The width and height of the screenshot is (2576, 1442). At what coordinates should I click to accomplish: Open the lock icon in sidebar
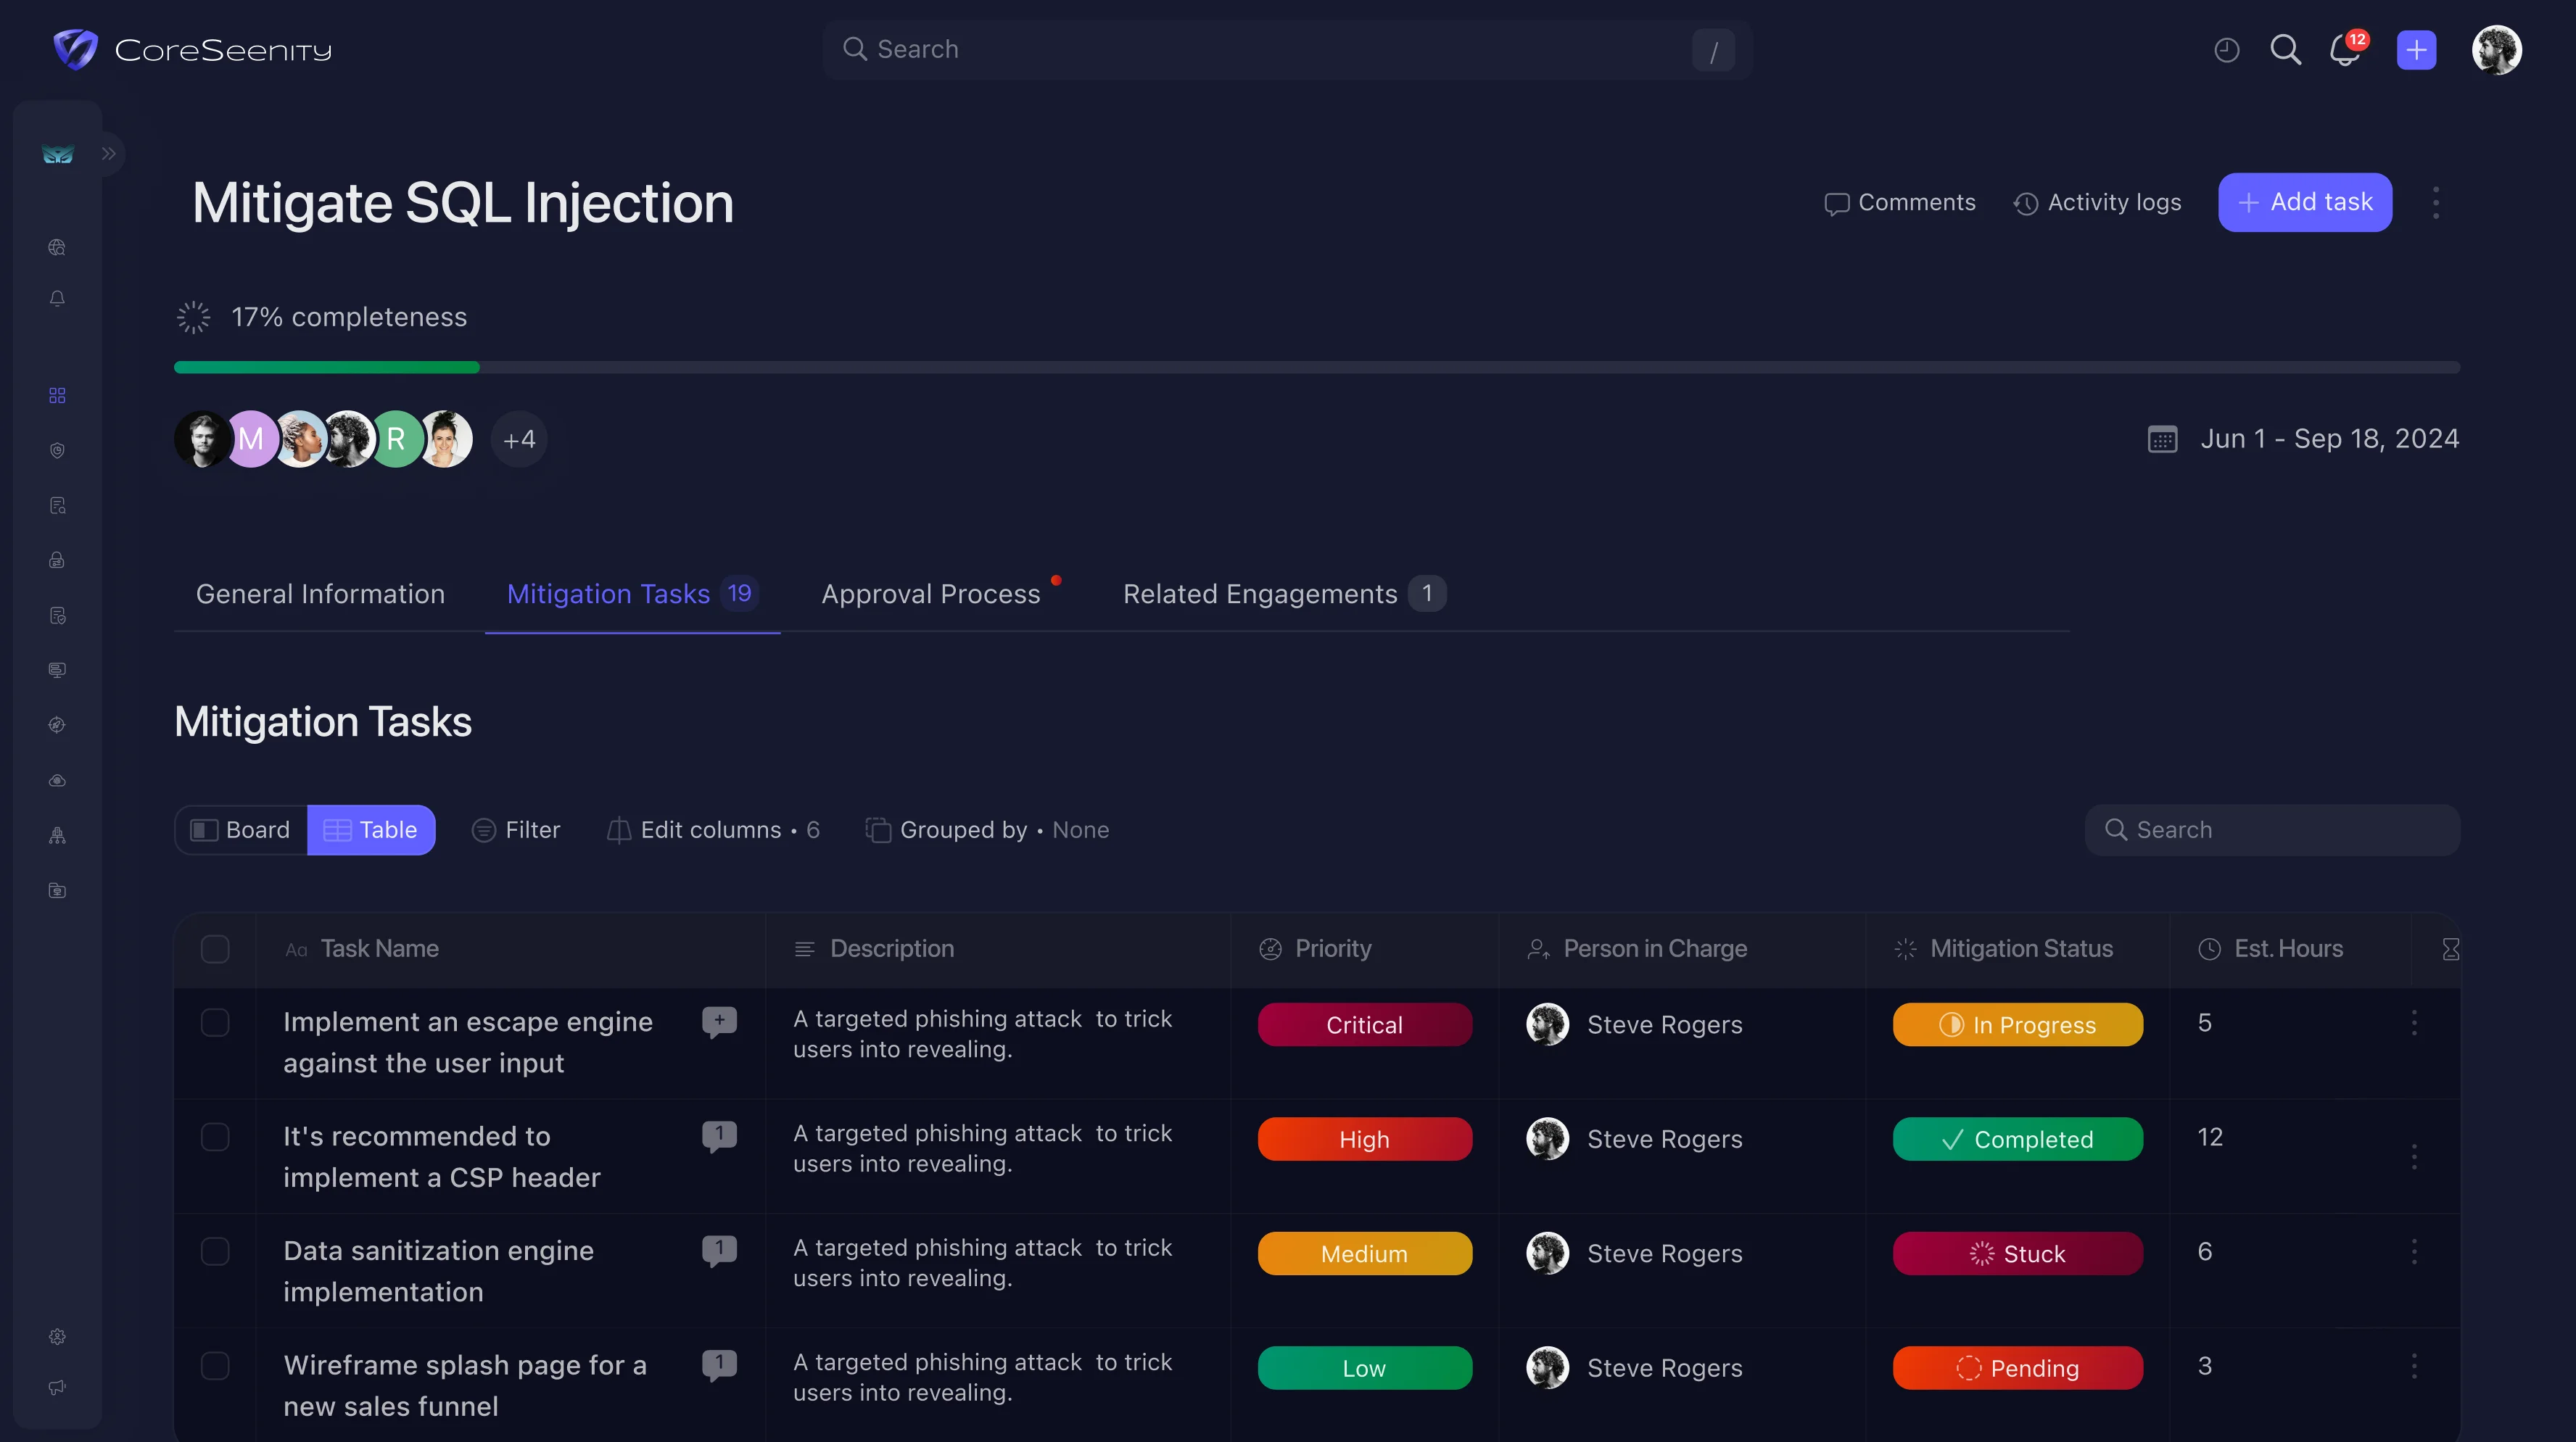tap(57, 560)
